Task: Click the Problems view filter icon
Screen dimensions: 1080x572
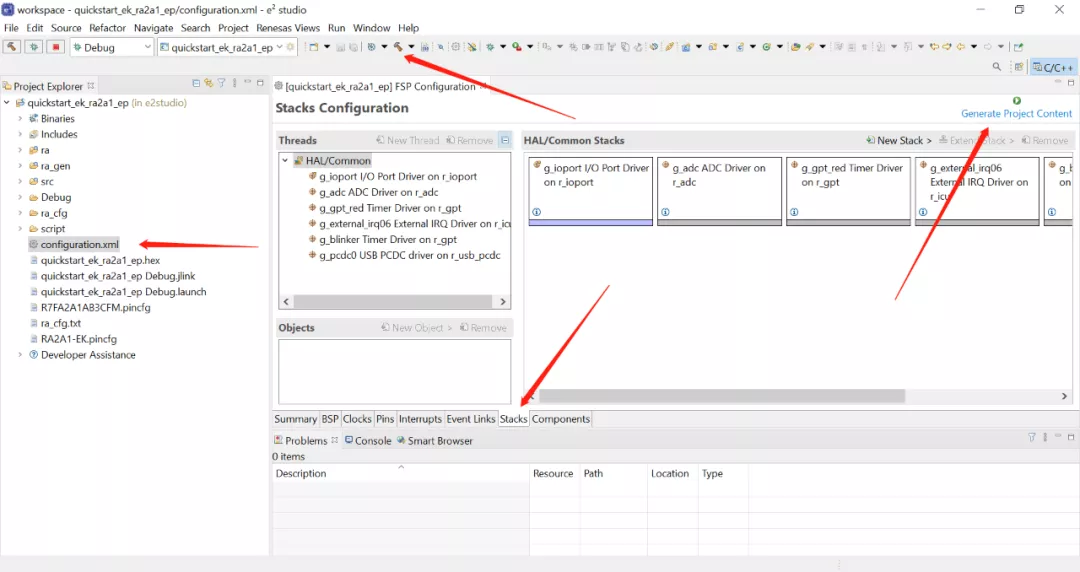Action: pos(1032,437)
